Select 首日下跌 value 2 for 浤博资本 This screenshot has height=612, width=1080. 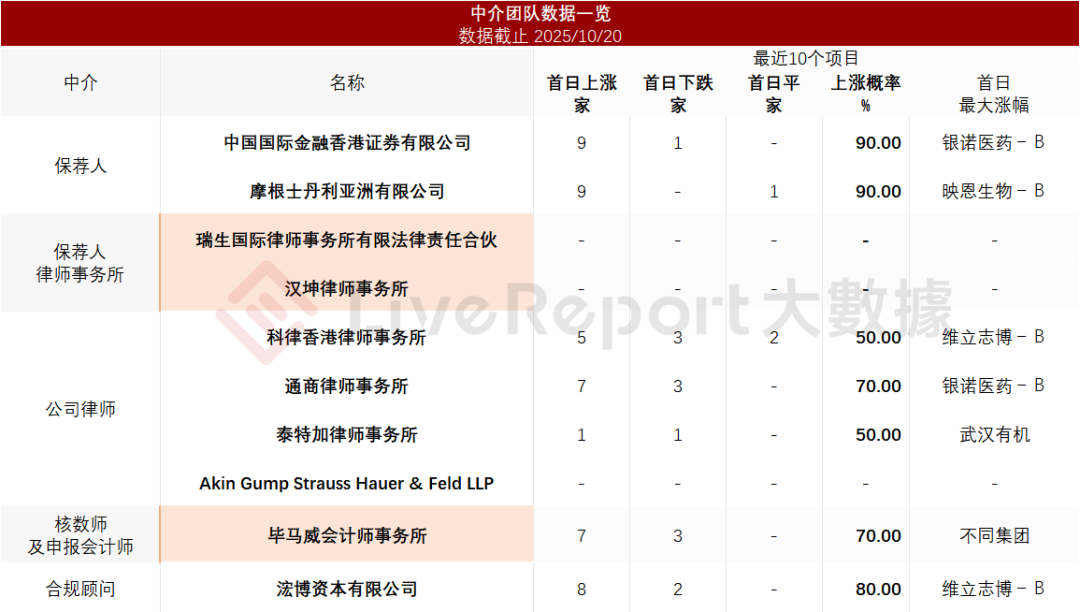tap(678, 590)
